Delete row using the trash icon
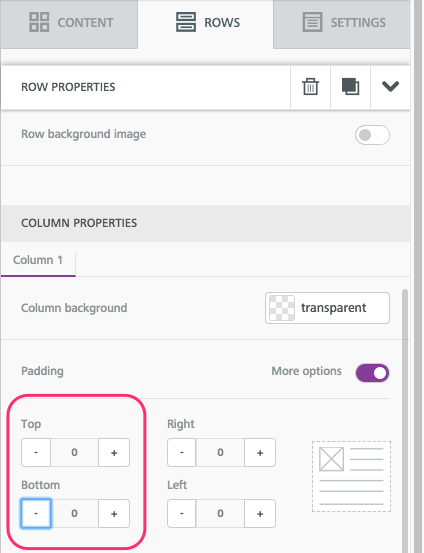 [x=310, y=87]
